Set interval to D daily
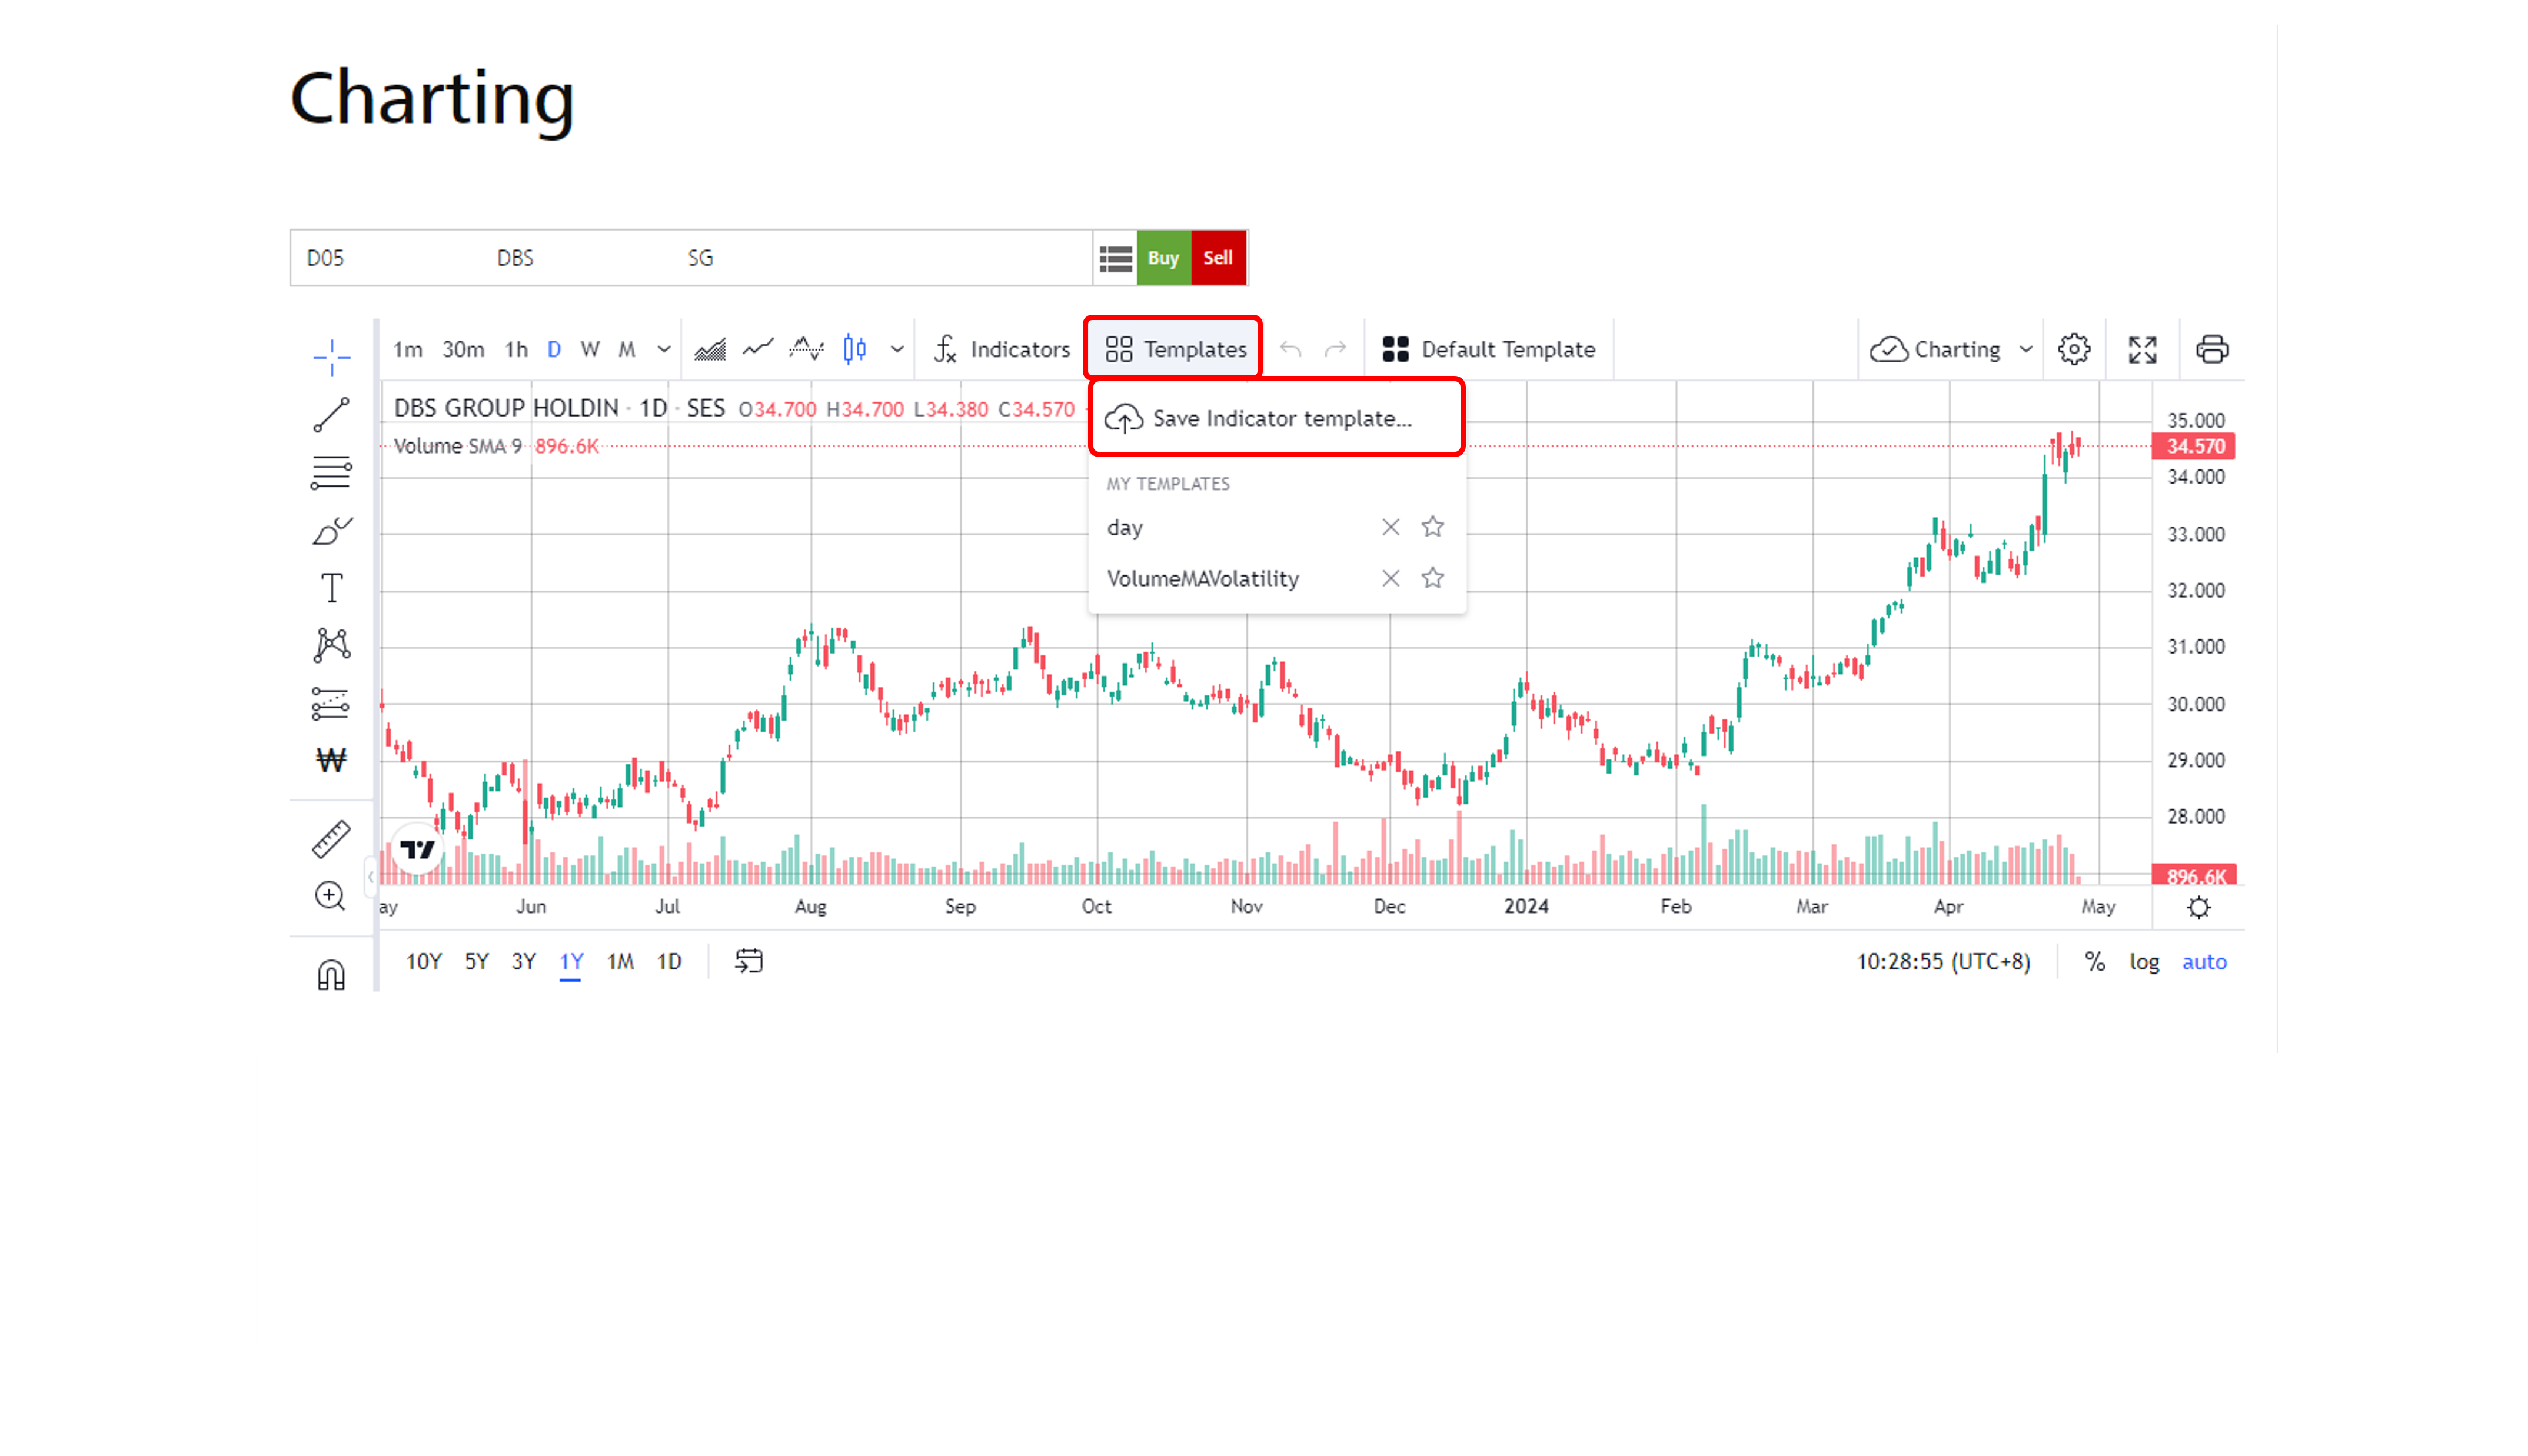The width and height of the screenshot is (2528, 1456). 554,349
